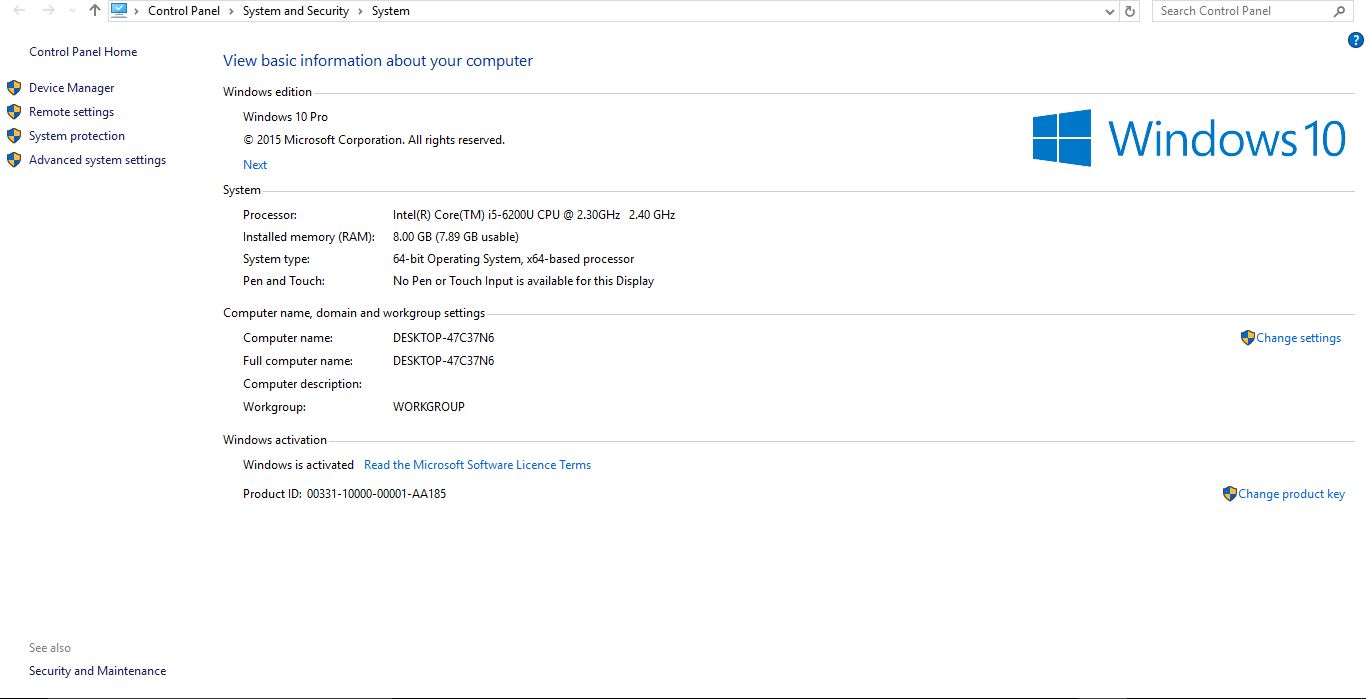1366x699 pixels.
Task: Click shield icon beside Change product key
Action: pyautogui.click(x=1229, y=494)
